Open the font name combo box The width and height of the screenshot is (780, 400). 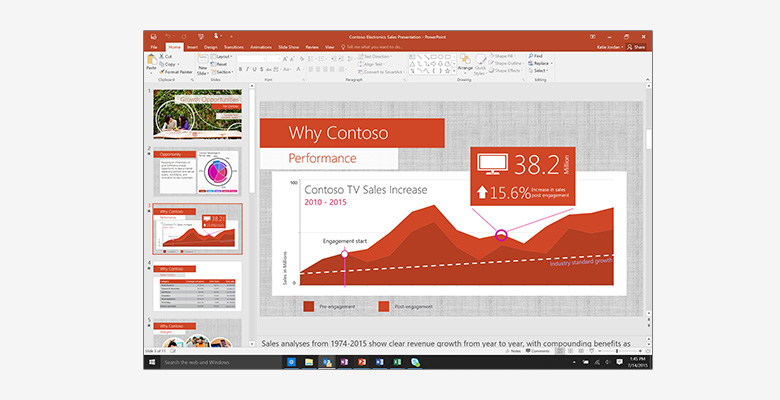(x=251, y=59)
